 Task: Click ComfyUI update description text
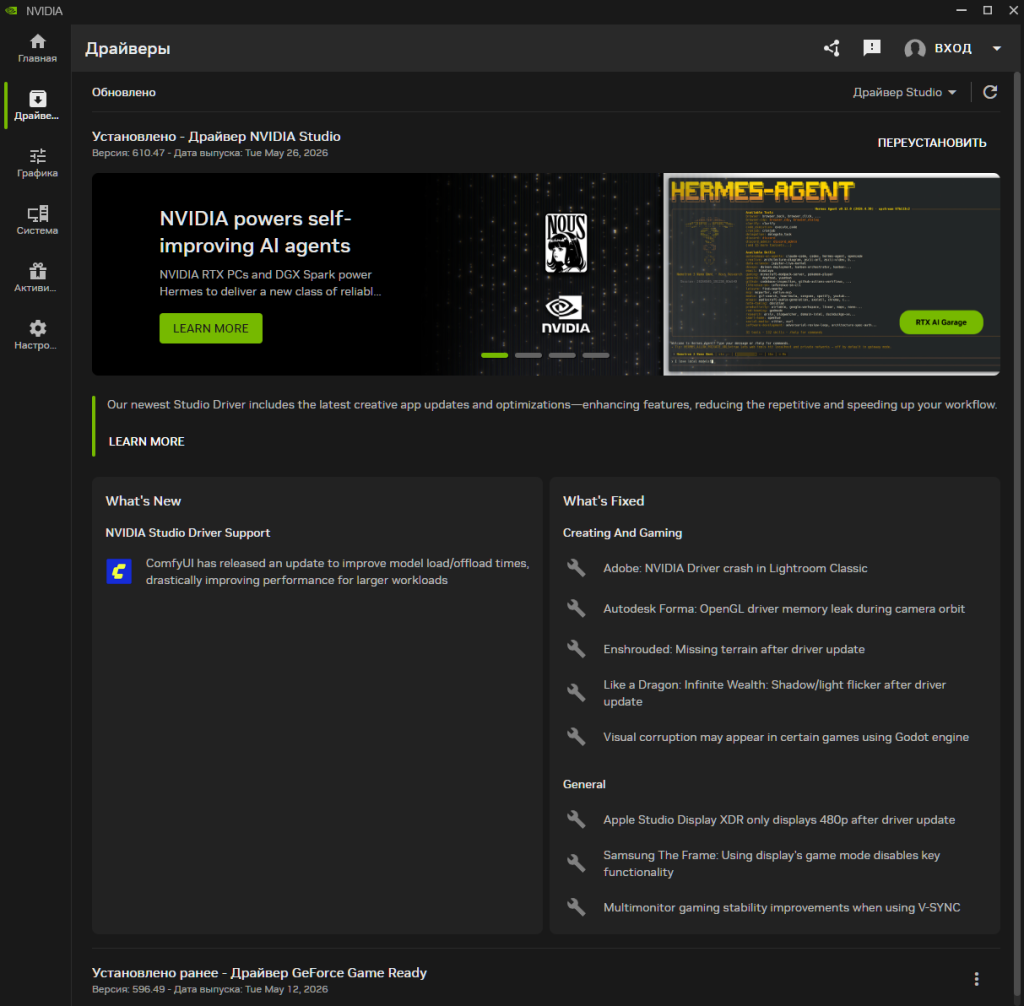coord(337,572)
